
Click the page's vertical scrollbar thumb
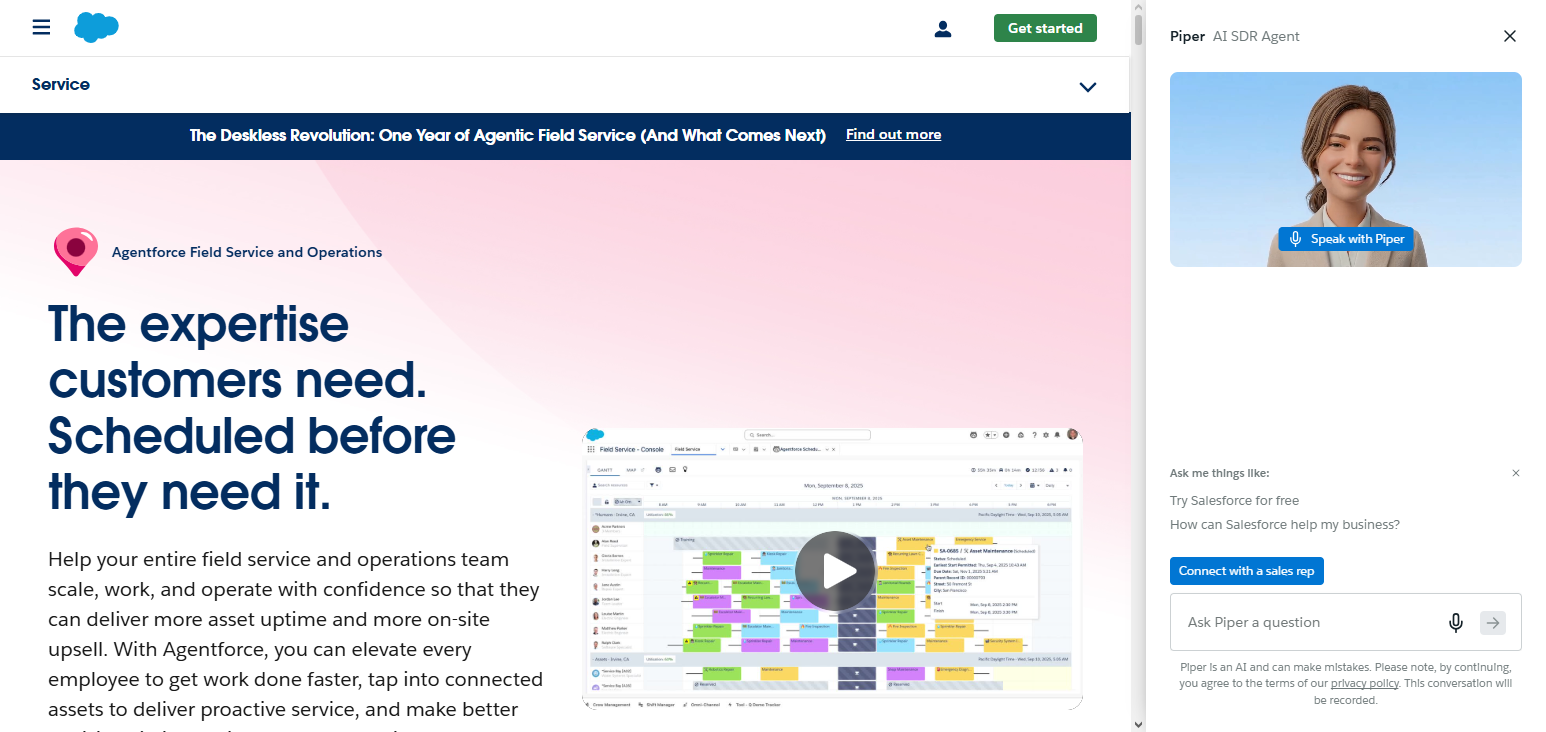click(1138, 31)
